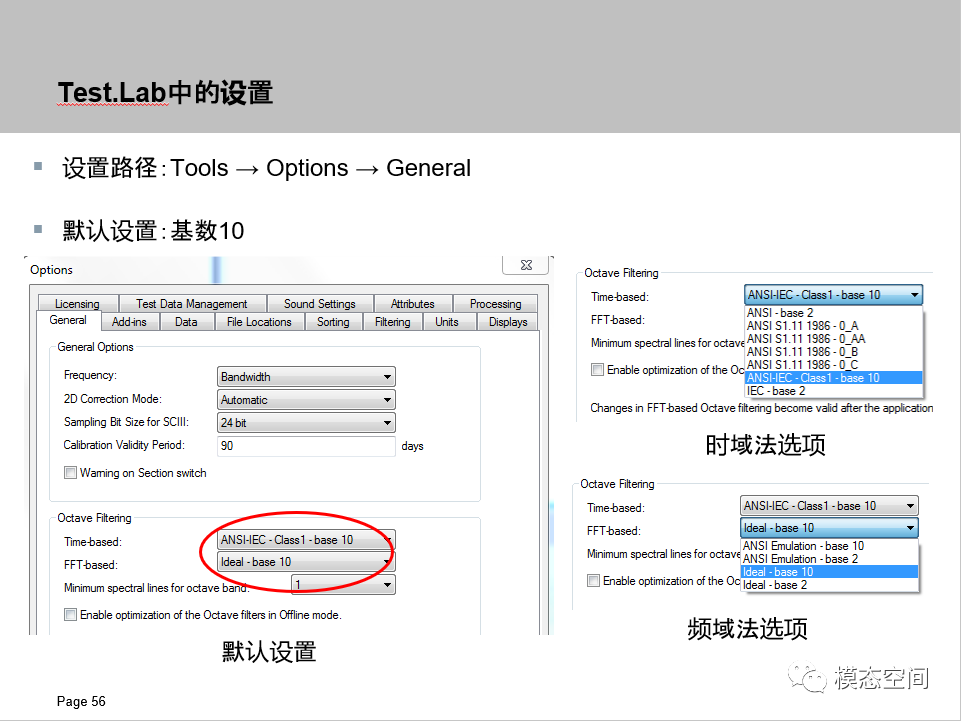The height and width of the screenshot is (721, 961).
Task: Select the Attributes tab
Action: pyautogui.click(x=412, y=303)
